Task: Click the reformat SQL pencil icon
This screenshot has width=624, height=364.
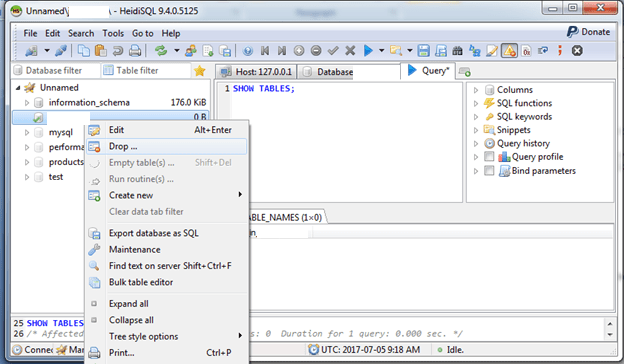Action: 492,51
